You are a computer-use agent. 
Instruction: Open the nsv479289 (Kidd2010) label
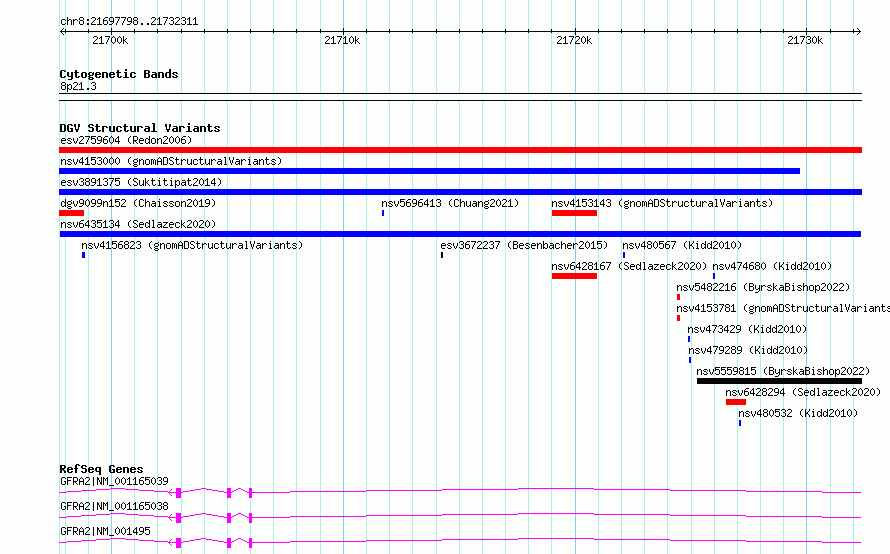click(x=748, y=350)
